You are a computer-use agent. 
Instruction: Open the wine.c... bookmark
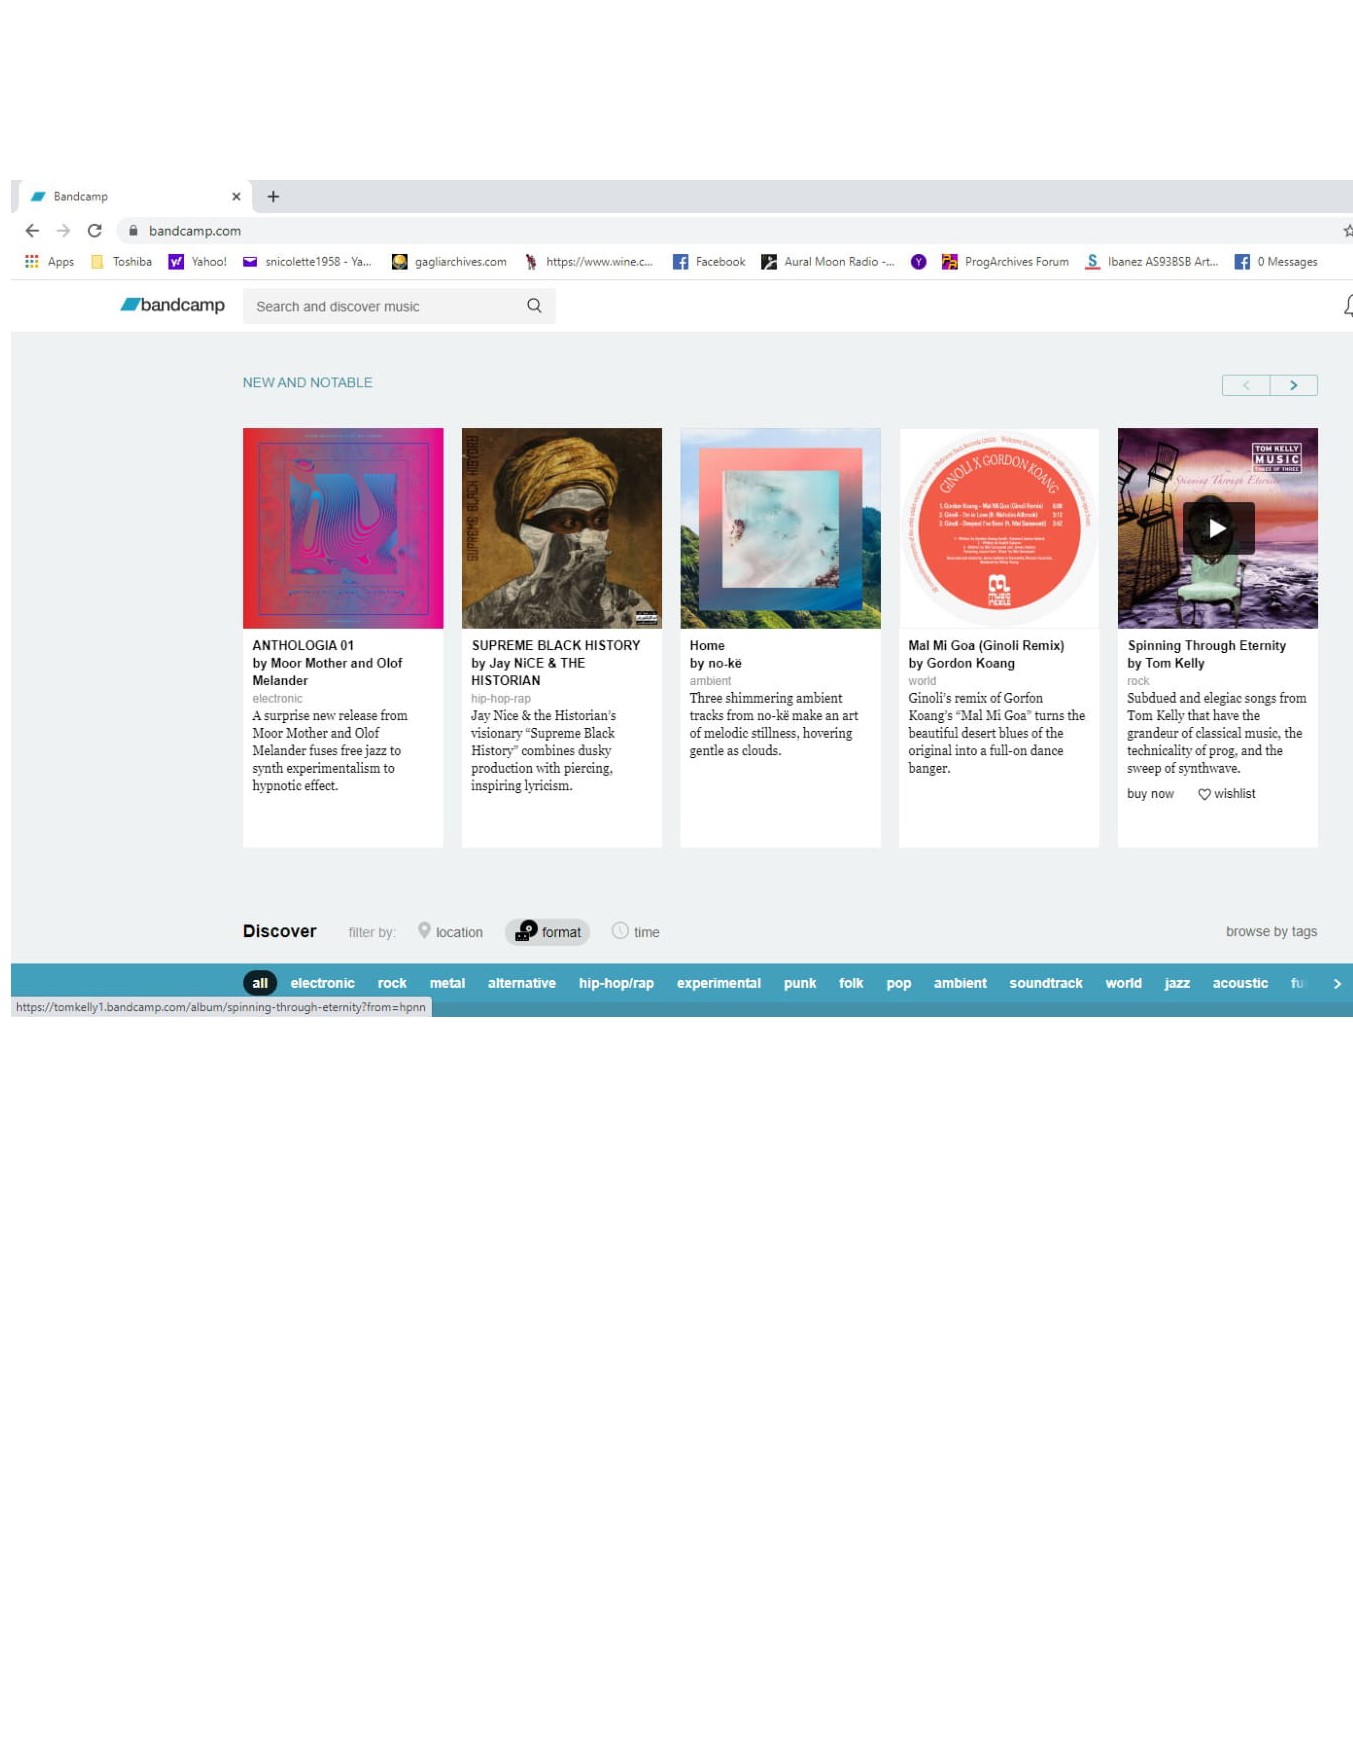[588, 262]
